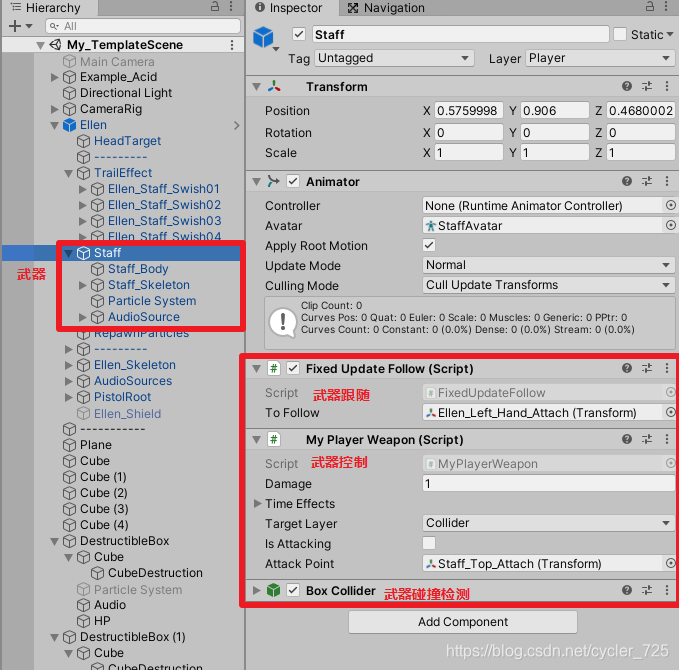Edit the Staff name field

tap(460, 34)
